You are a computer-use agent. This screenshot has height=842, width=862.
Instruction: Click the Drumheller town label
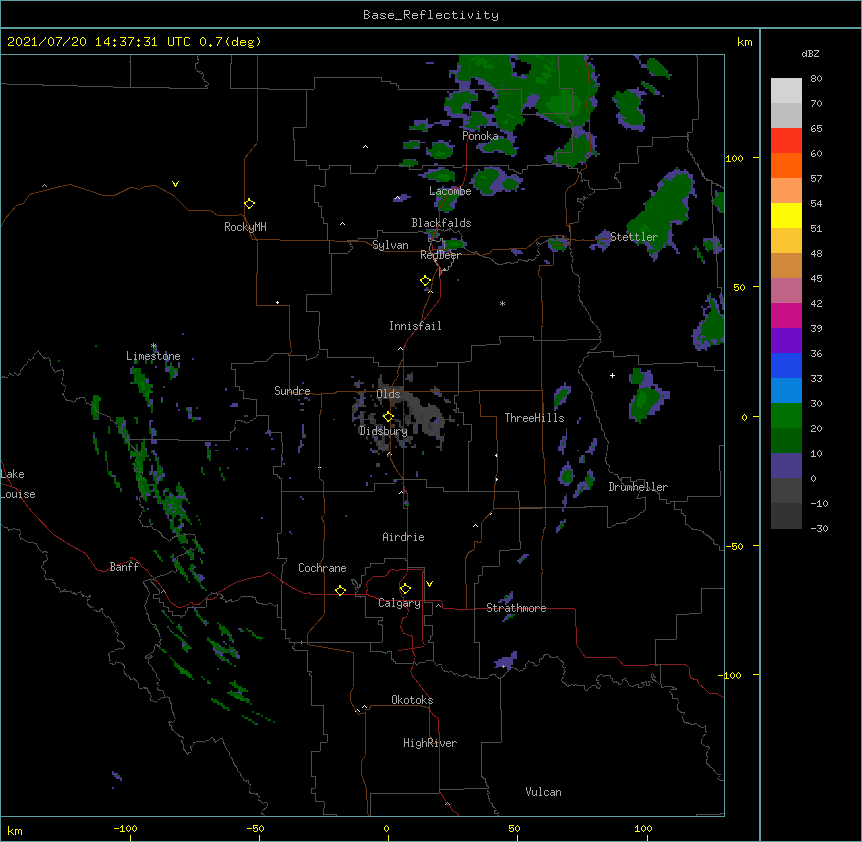click(x=638, y=487)
